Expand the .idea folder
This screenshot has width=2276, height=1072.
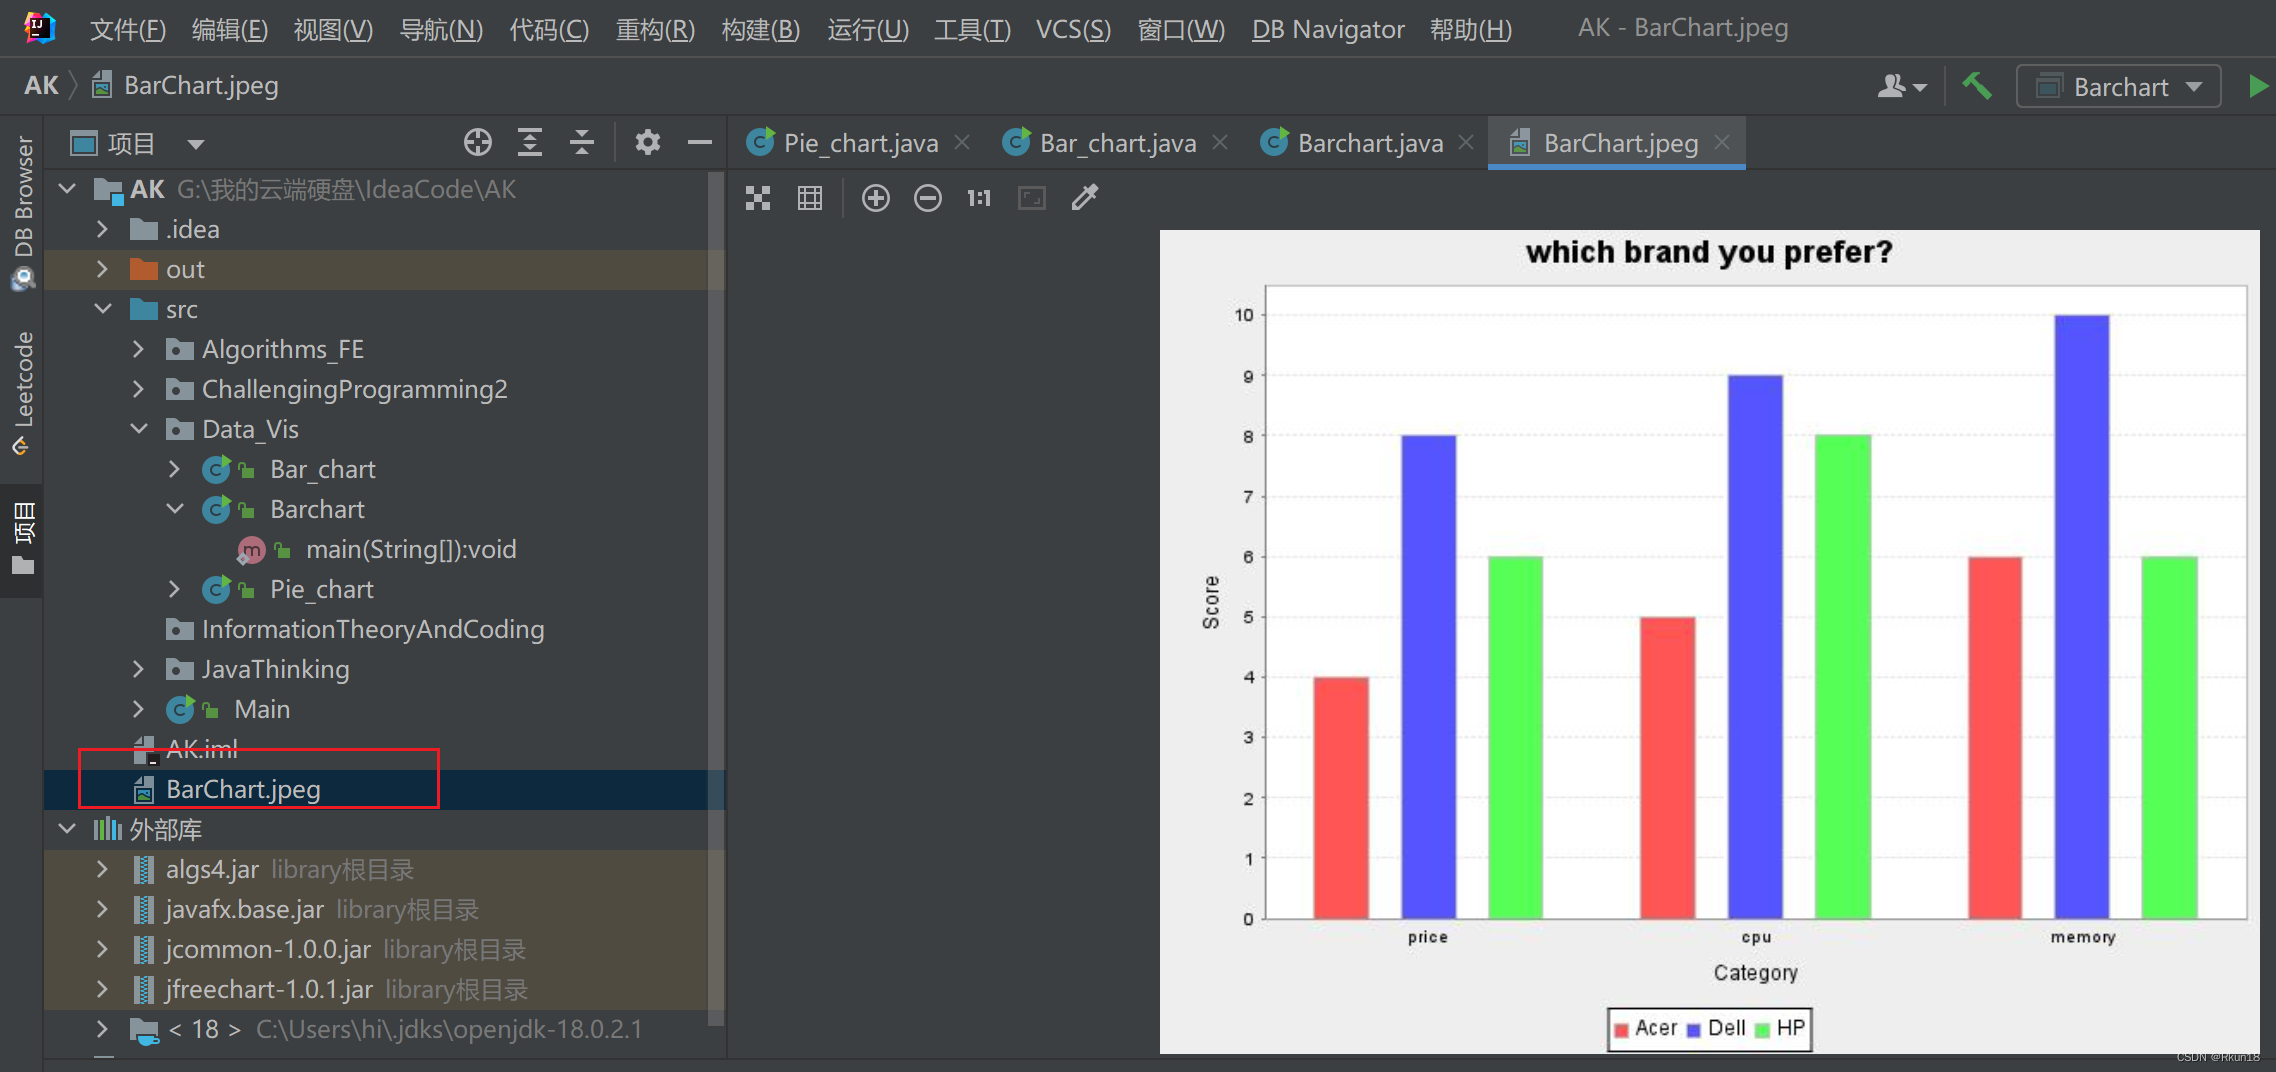point(102,229)
